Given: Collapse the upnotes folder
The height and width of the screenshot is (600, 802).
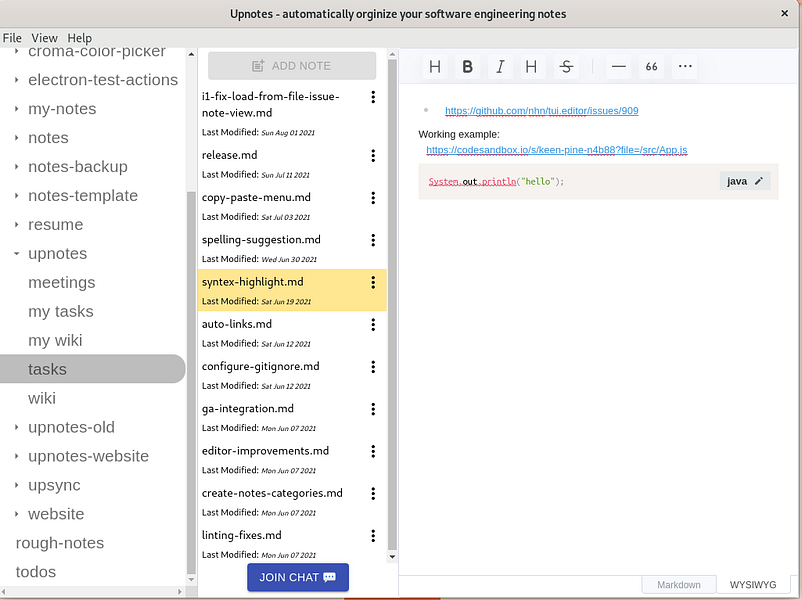Looking at the screenshot, I should click(16, 254).
